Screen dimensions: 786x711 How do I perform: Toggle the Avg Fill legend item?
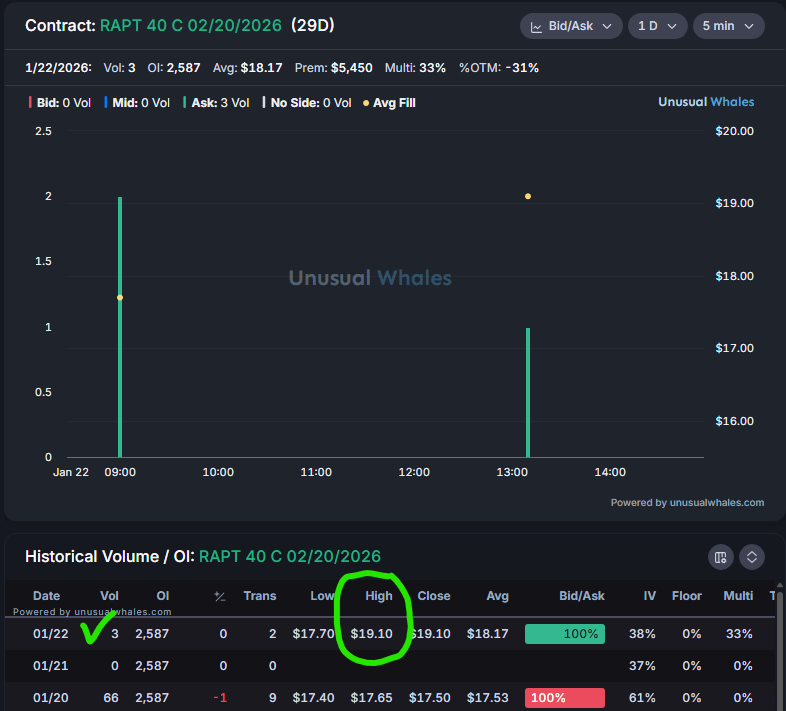[x=389, y=103]
